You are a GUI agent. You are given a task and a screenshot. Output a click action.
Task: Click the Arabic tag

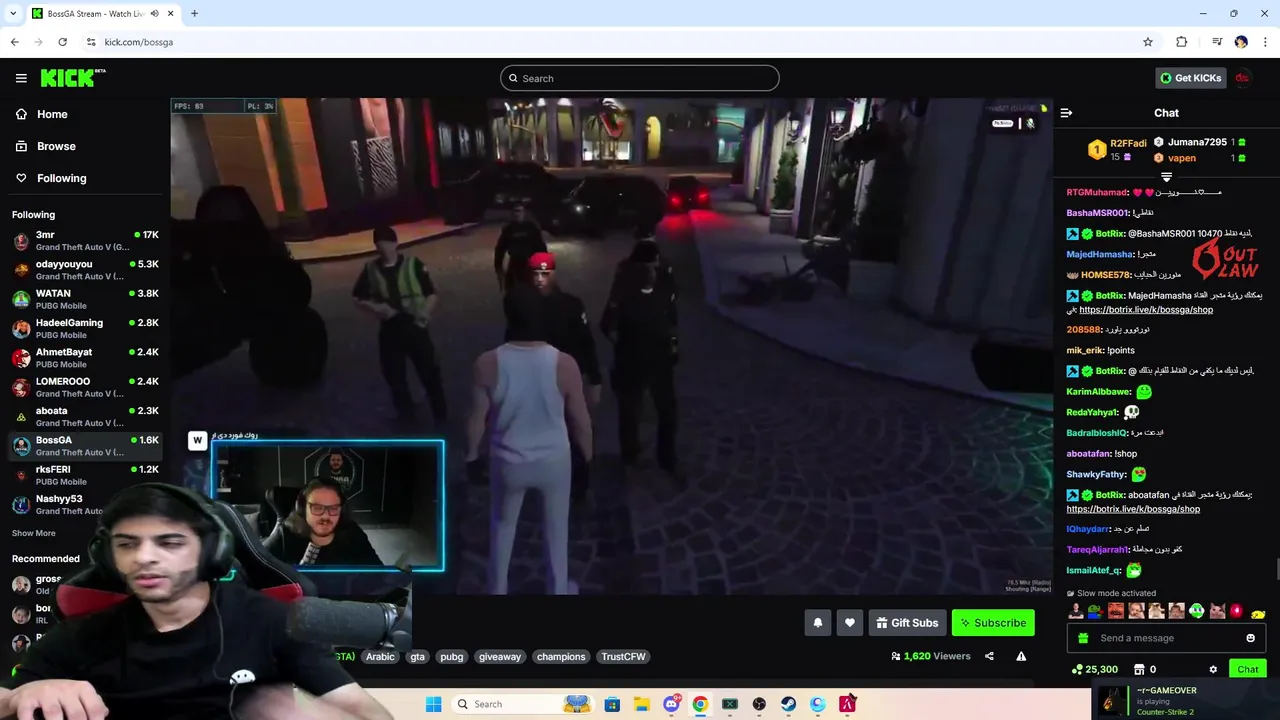[380, 656]
